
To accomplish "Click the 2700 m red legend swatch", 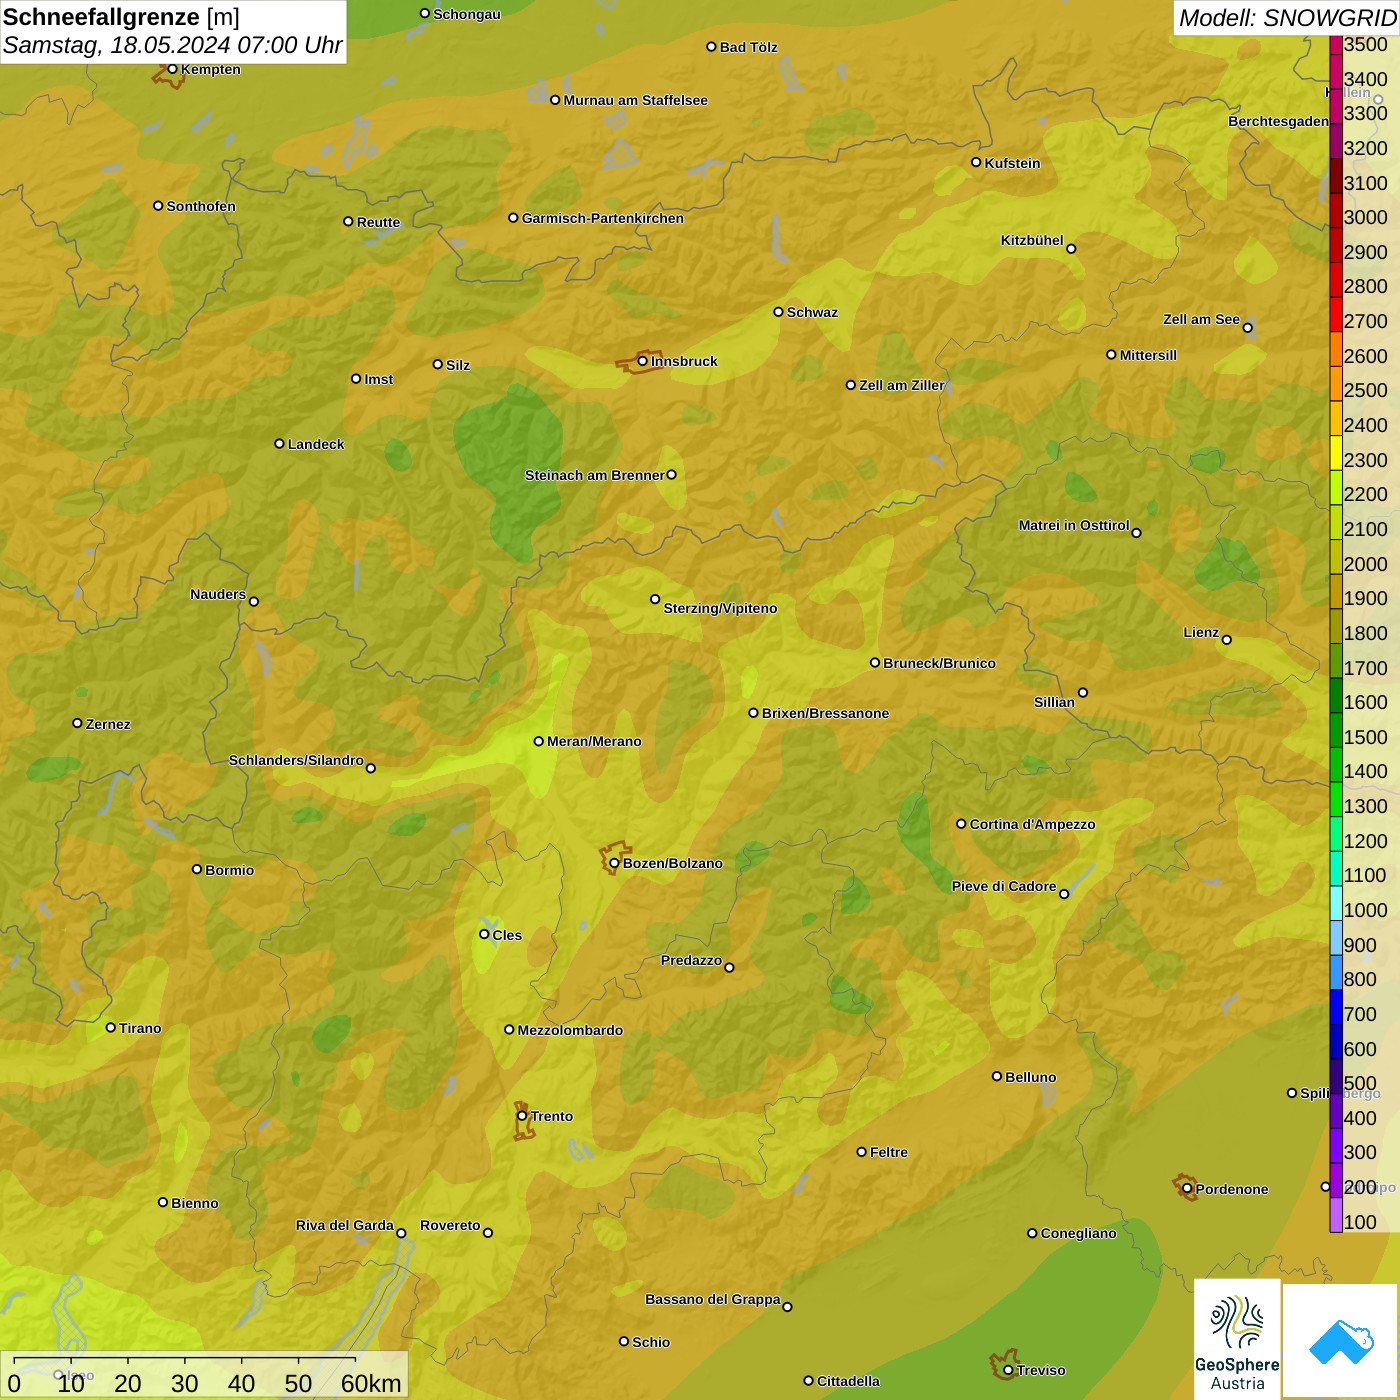I will coord(1336,314).
